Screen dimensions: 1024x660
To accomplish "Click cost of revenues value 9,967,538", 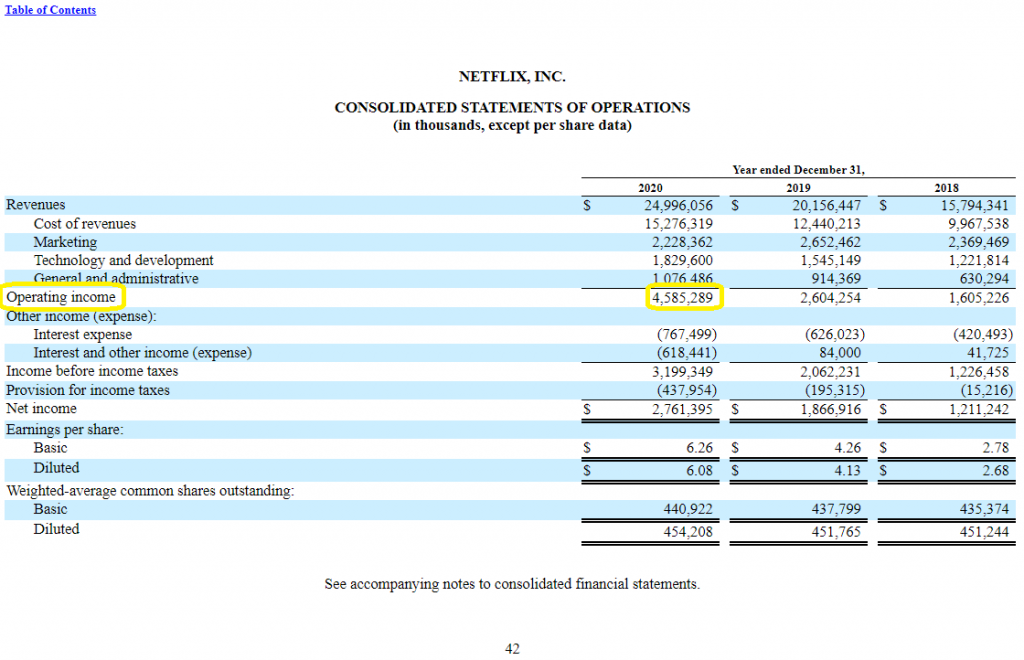I will (979, 224).
